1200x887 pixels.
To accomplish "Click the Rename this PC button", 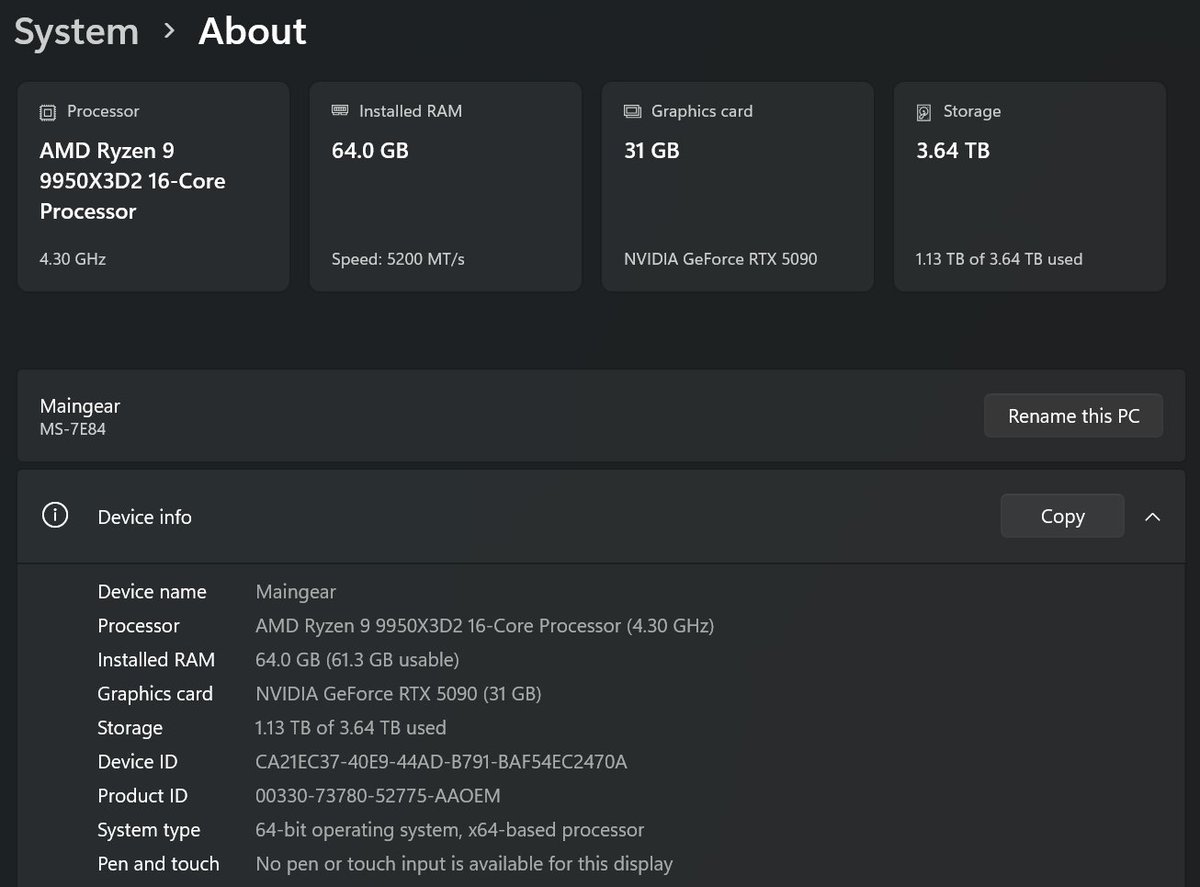I will [1073, 416].
